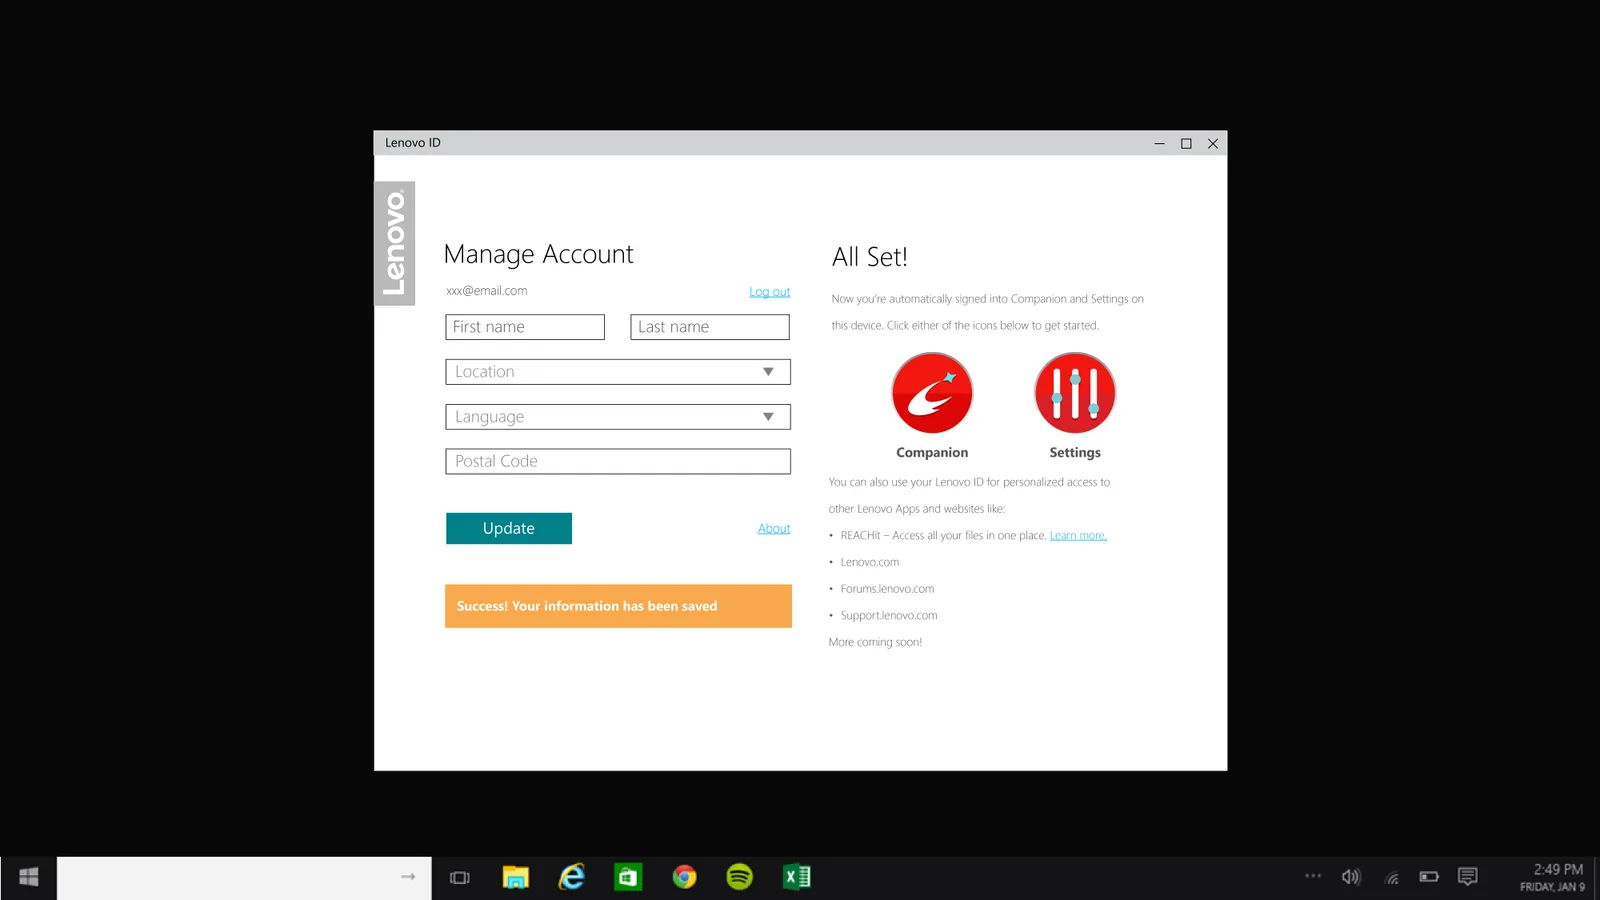Viewport: 1600px width, 900px height.
Task: Click the success information saved banner
Action: [x=618, y=606]
